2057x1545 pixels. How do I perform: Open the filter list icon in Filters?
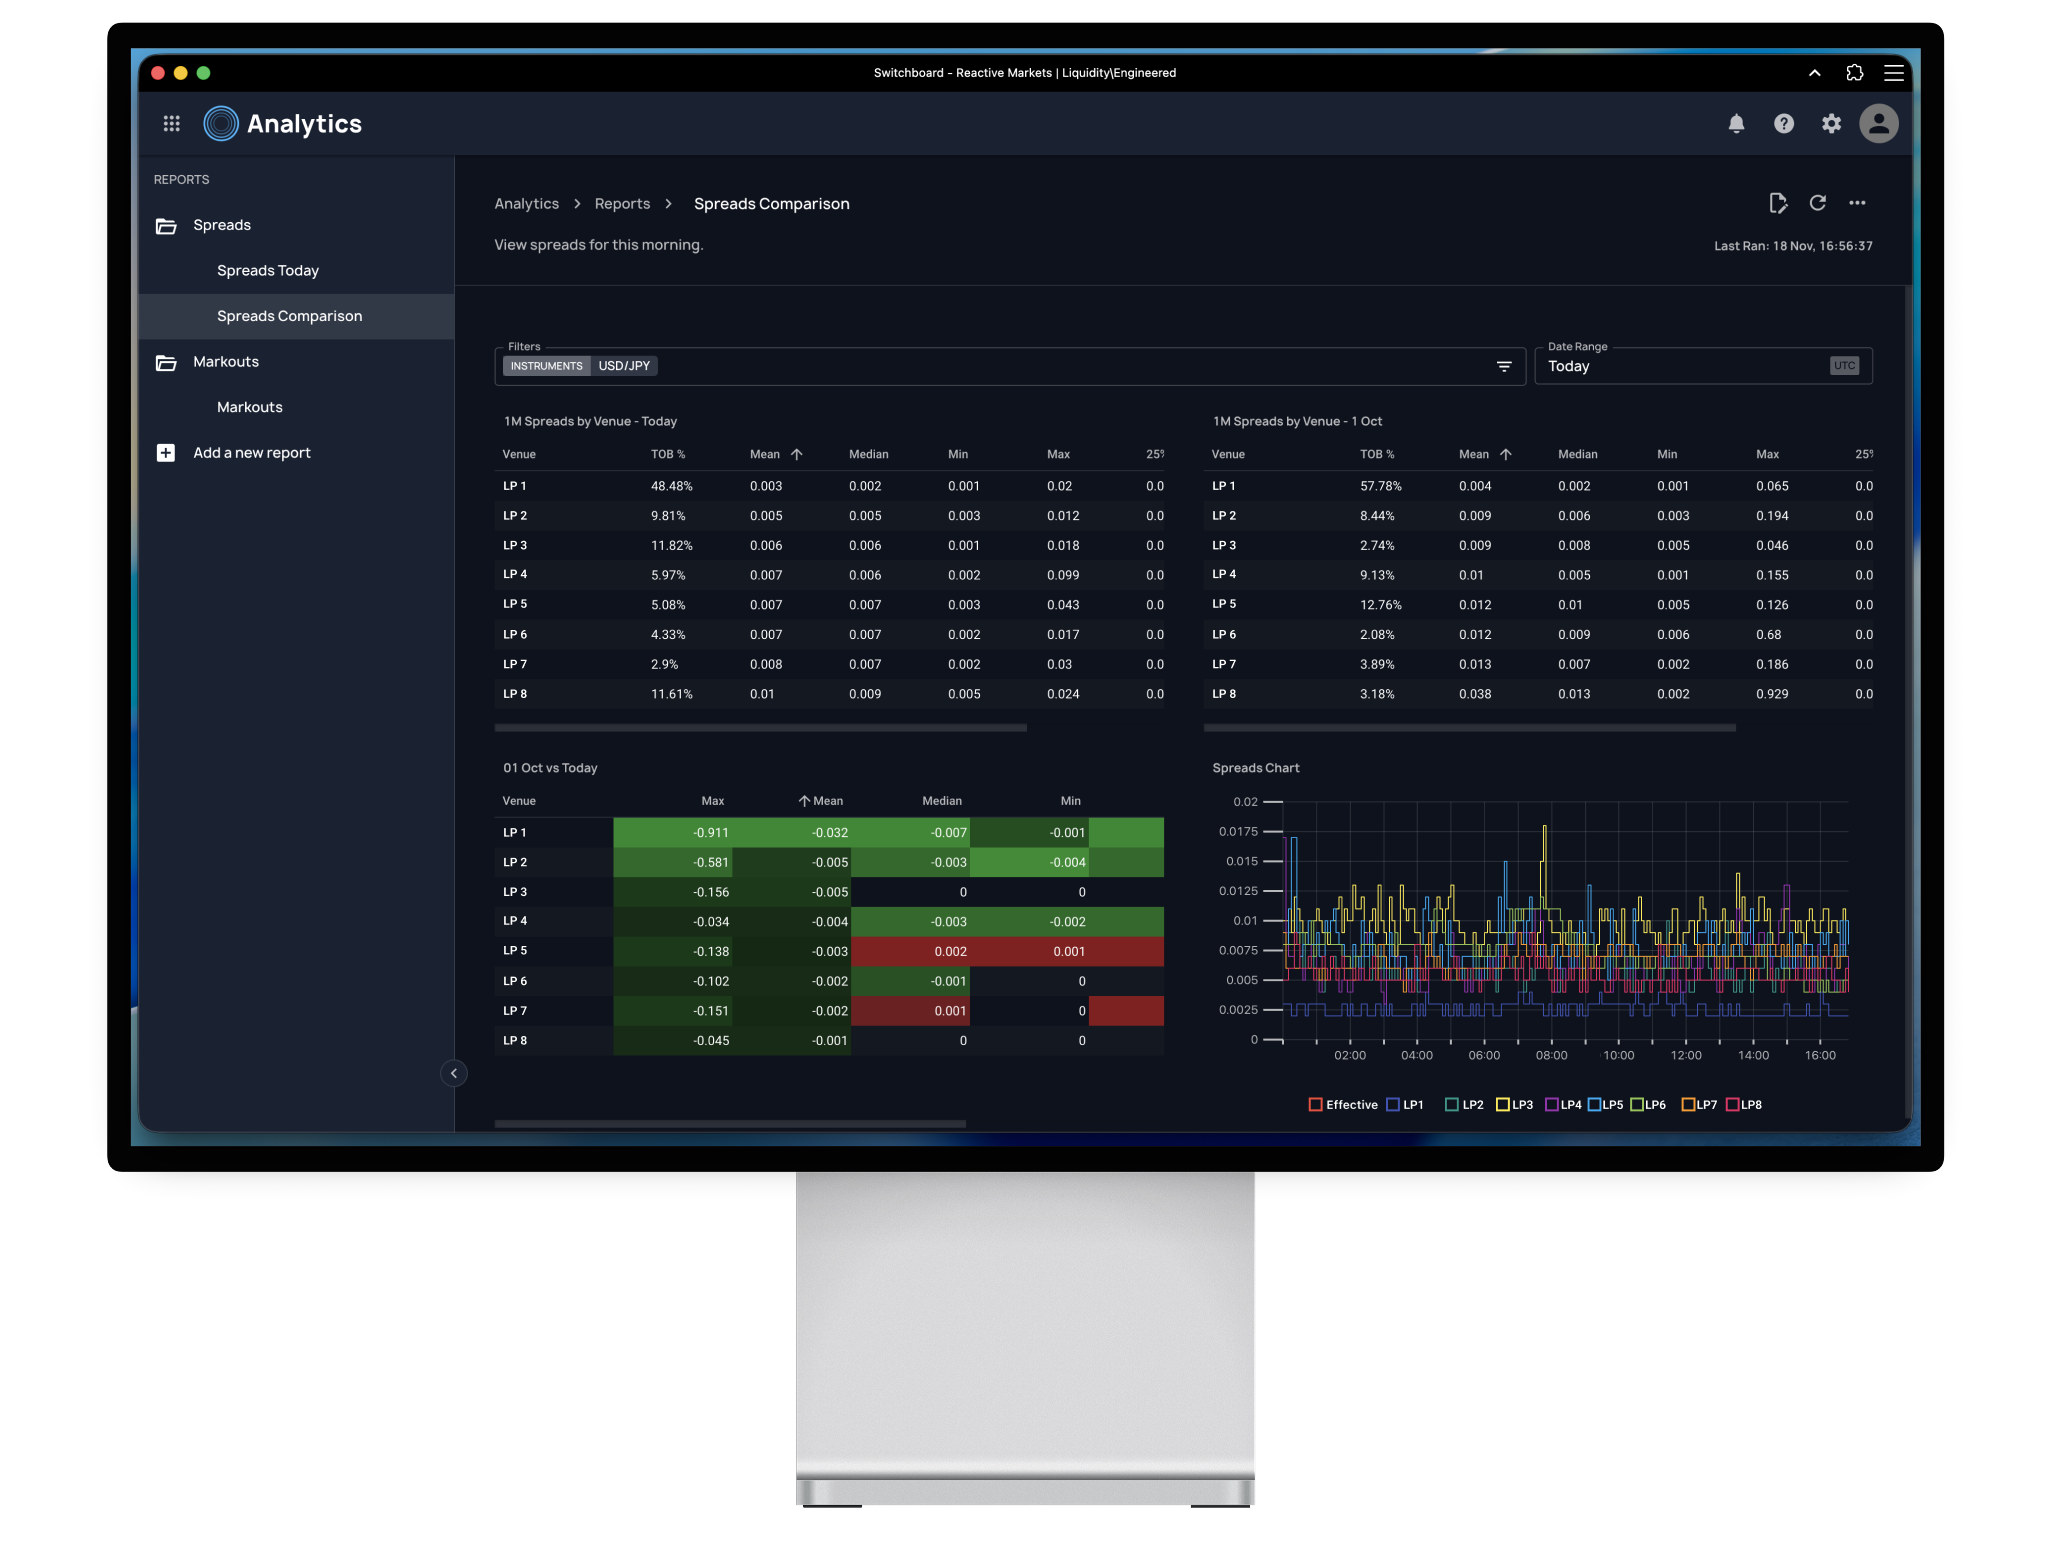[1503, 366]
